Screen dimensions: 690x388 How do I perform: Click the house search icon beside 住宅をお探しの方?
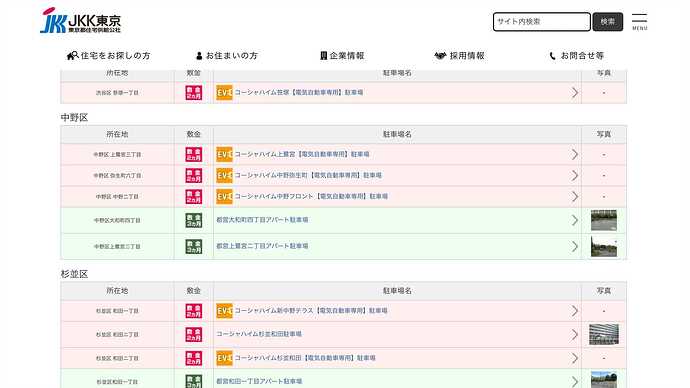pyautogui.click(x=72, y=56)
